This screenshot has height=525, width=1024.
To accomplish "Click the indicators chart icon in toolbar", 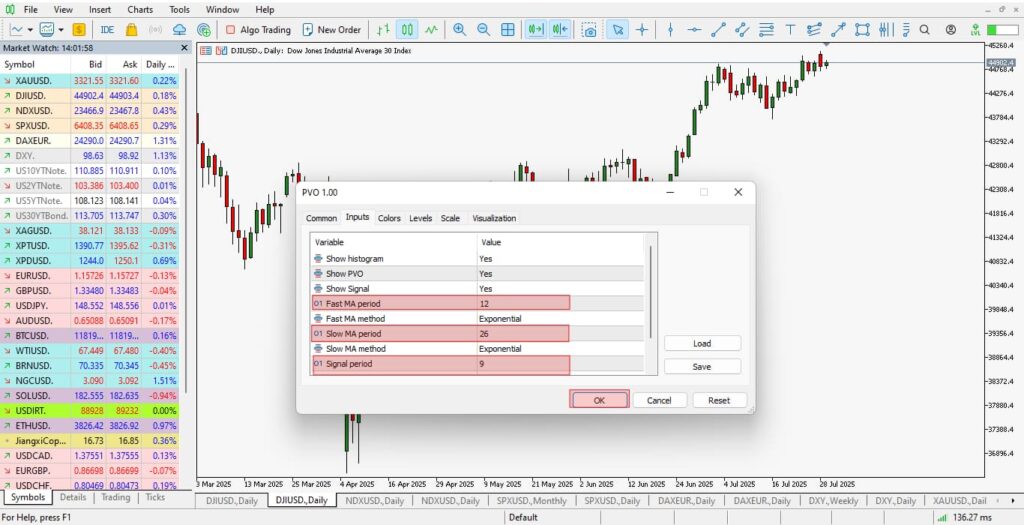I will (47, 29).
